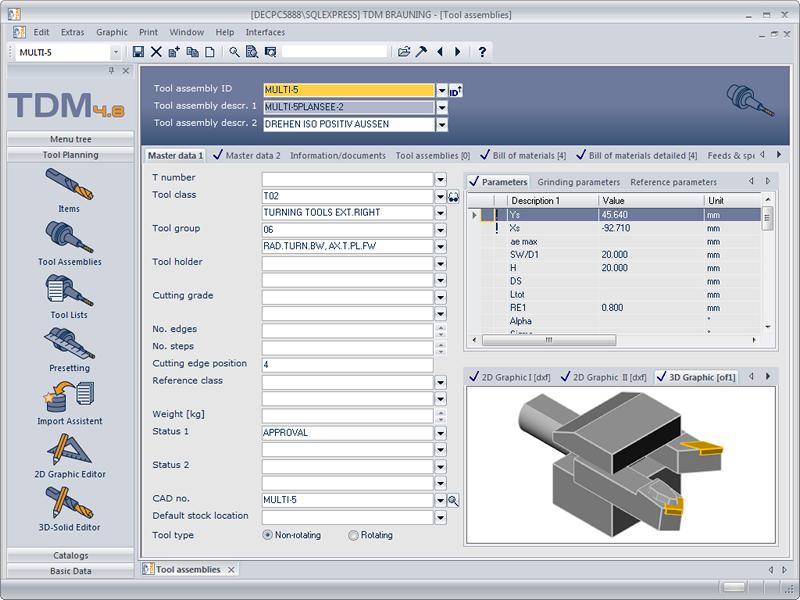The image size is (800, 600).
Task: Click the toolbar Help question mark icon
Action: [x=482, y=52]
